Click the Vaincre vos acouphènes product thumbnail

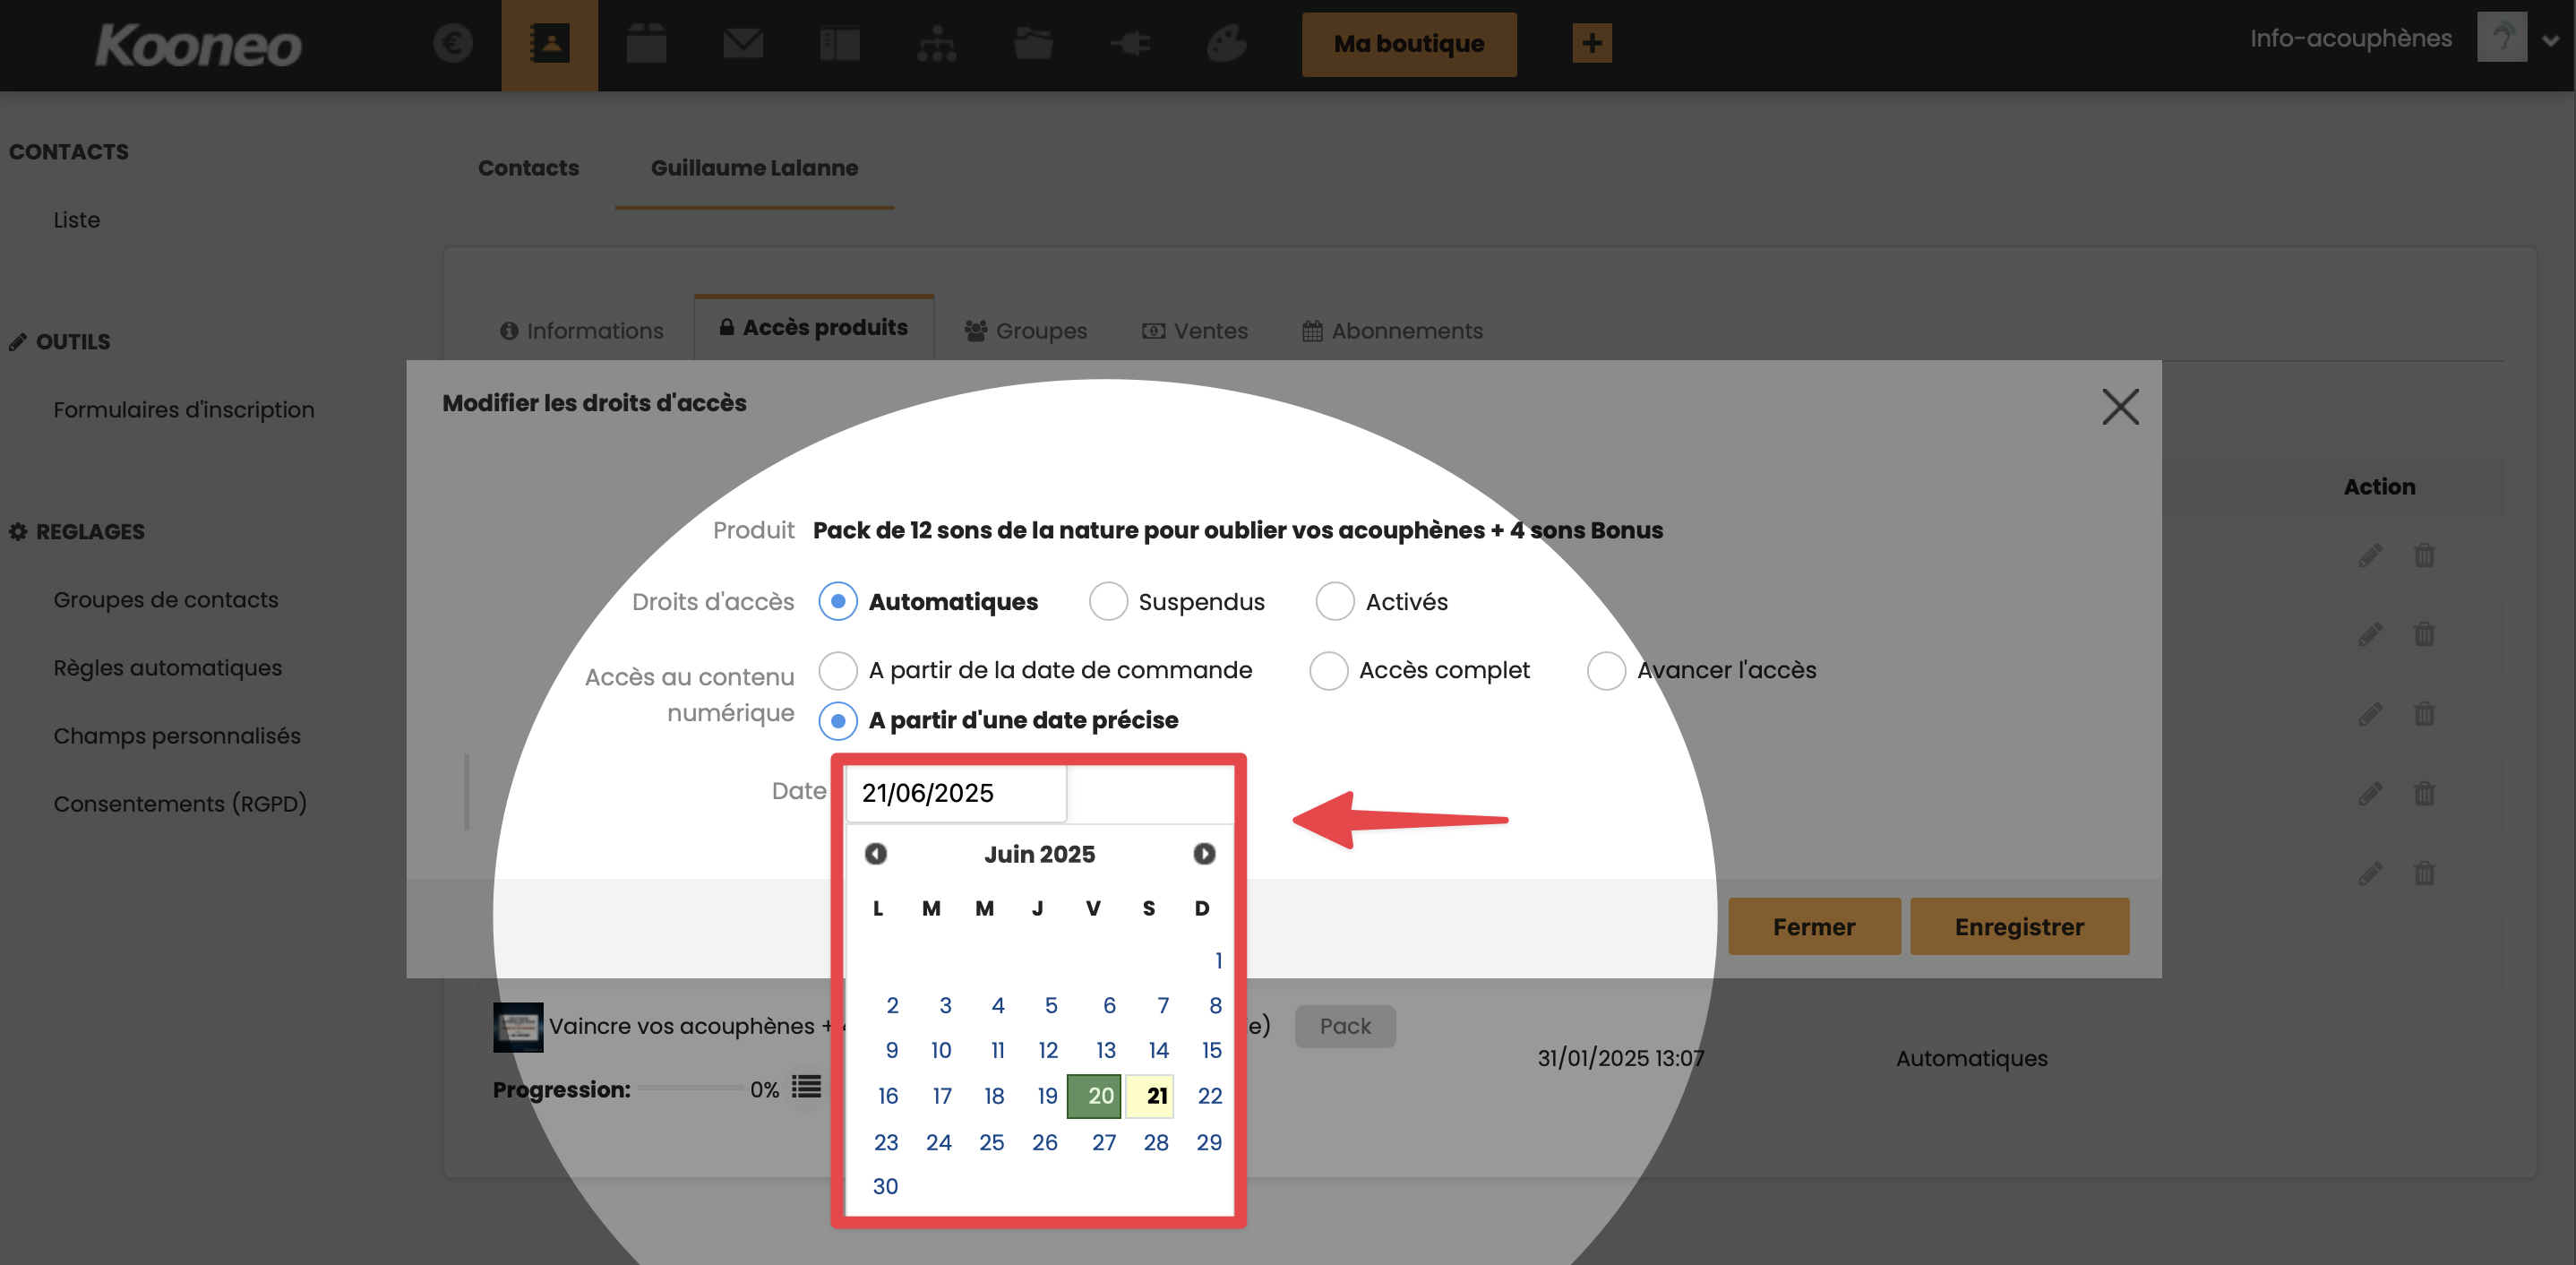(518, 1026)
